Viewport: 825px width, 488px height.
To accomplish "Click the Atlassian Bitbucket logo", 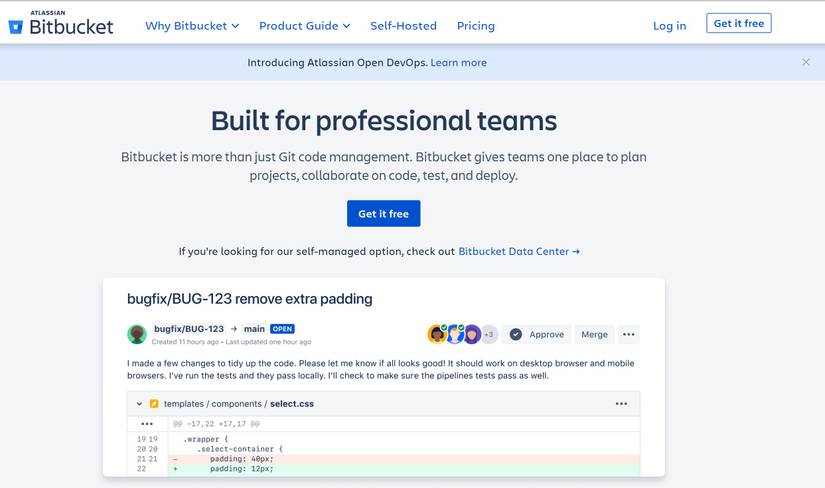I will pos(61,23).
